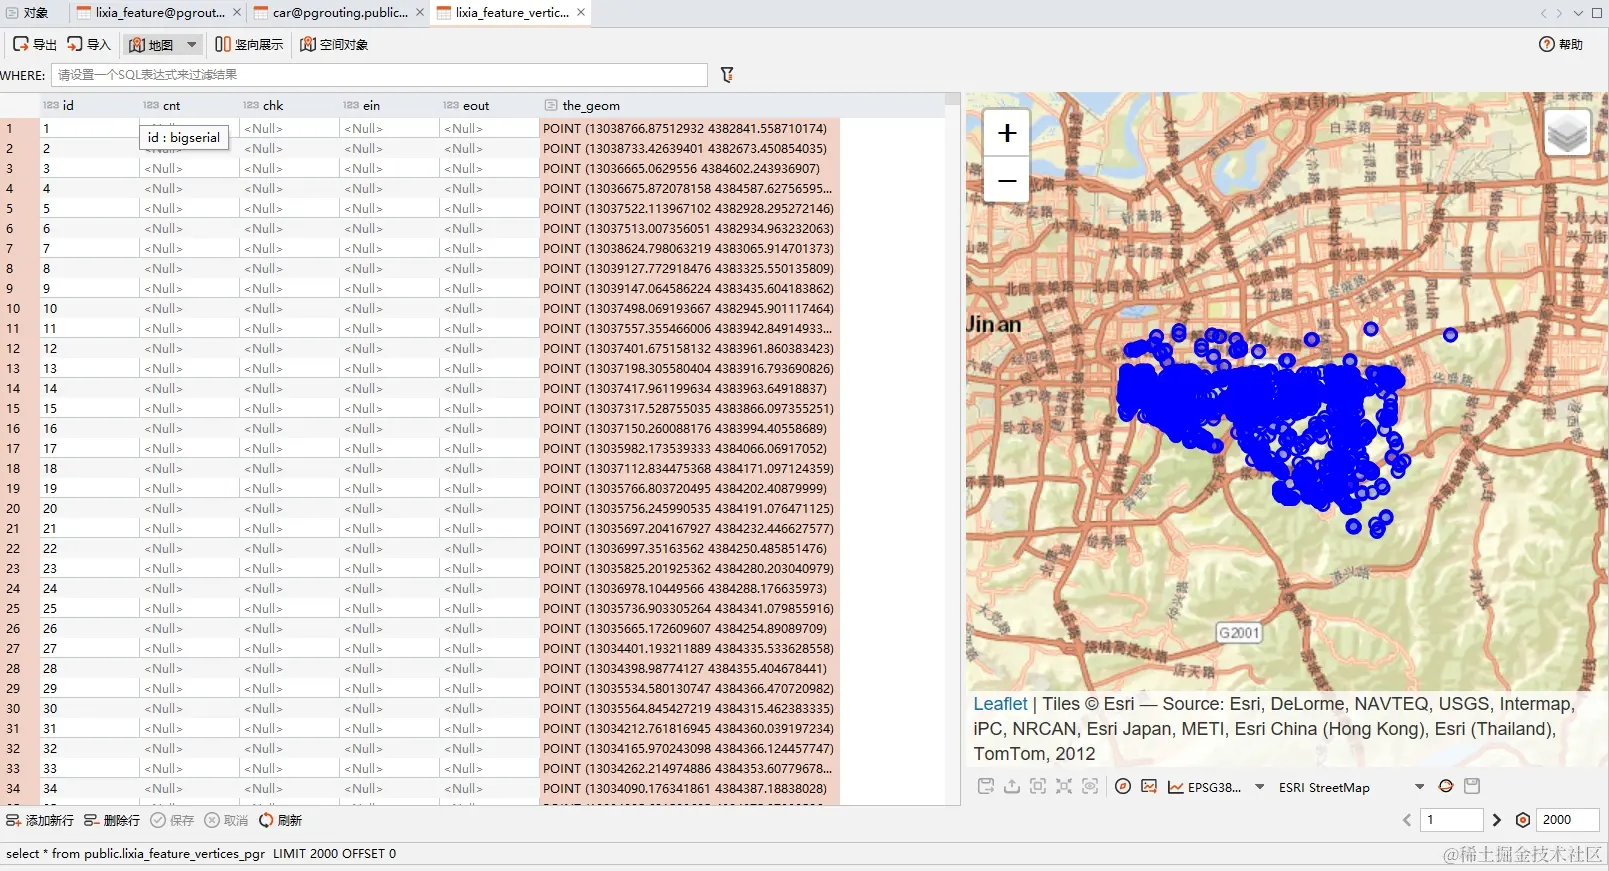Click the_geom cell in row 34

[x=689, y=788]
